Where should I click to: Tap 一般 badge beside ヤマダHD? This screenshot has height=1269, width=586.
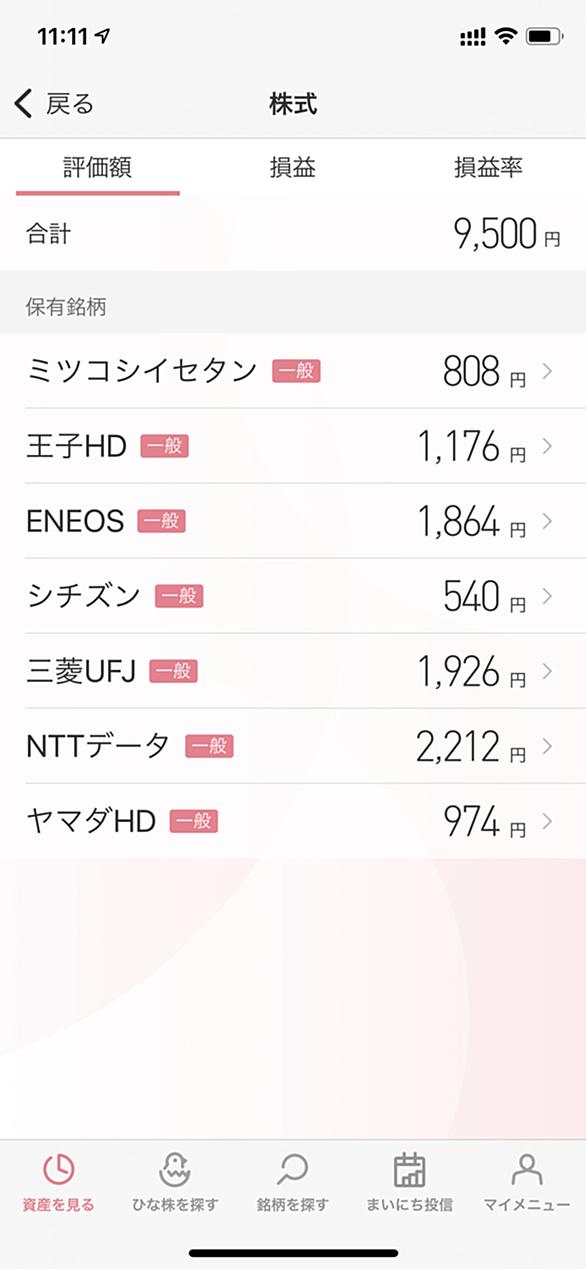click(193, 822)
